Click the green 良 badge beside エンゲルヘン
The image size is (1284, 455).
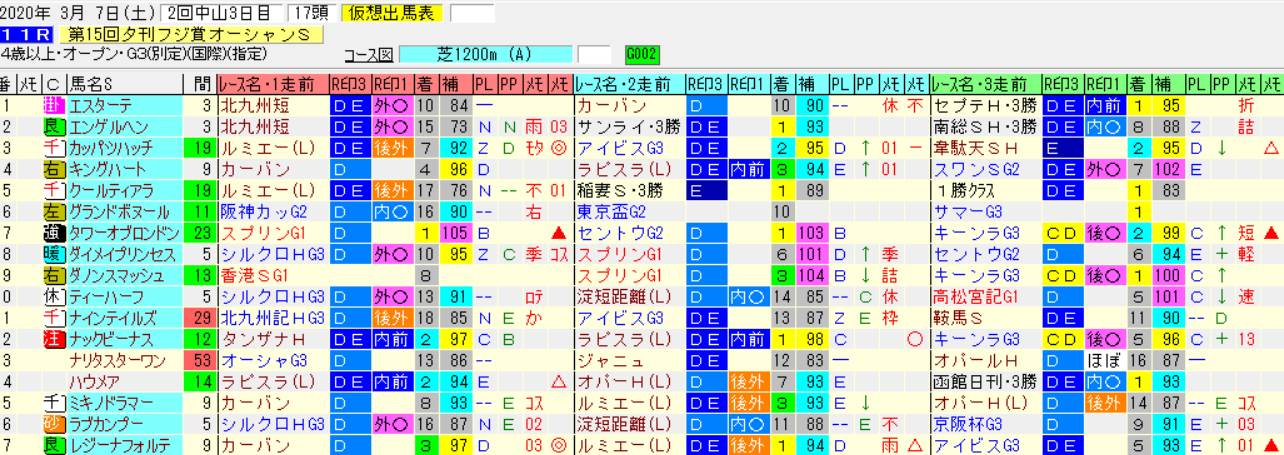tap(53, 126)
